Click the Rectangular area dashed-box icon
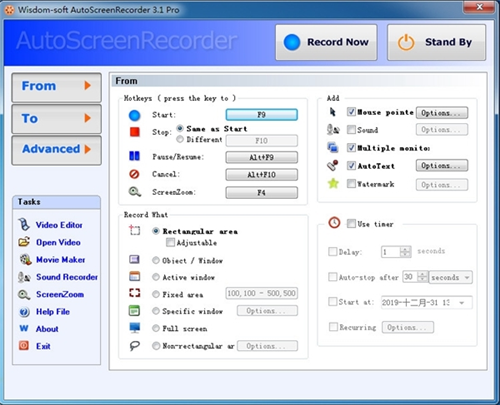This screenshot has height=405, width=500. pos(135,230)
